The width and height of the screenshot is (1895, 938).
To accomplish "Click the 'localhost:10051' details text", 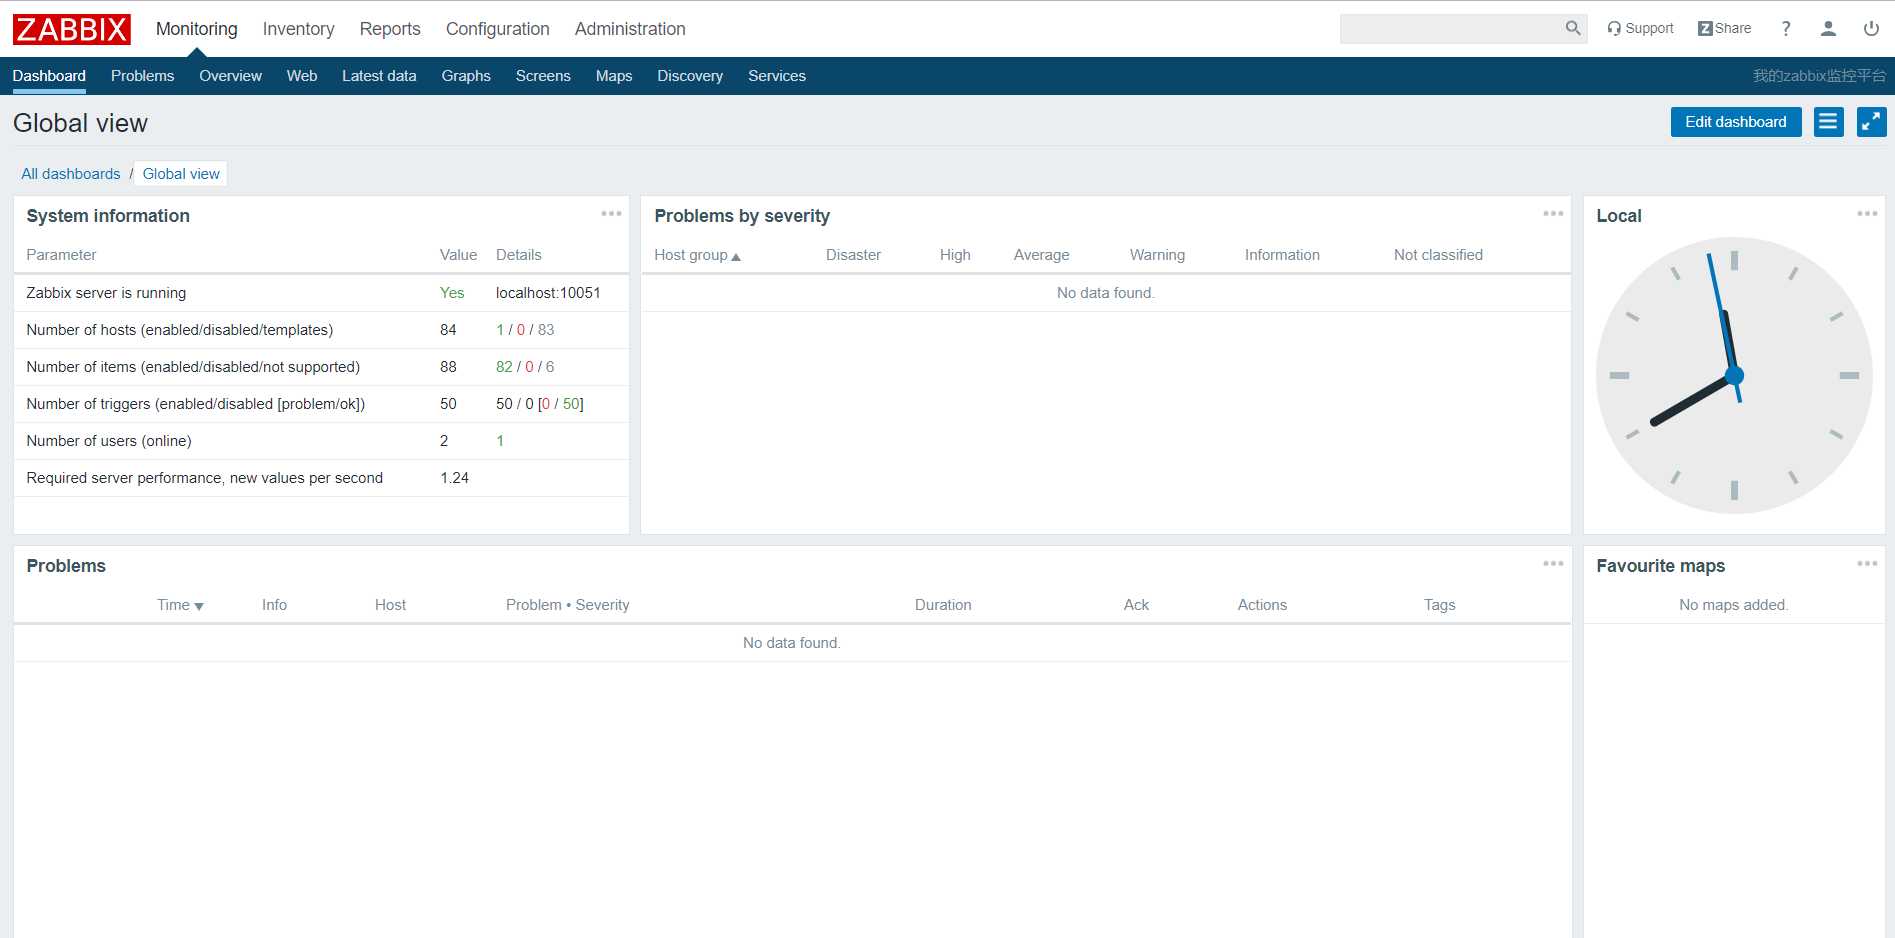I will coord(548,293).
